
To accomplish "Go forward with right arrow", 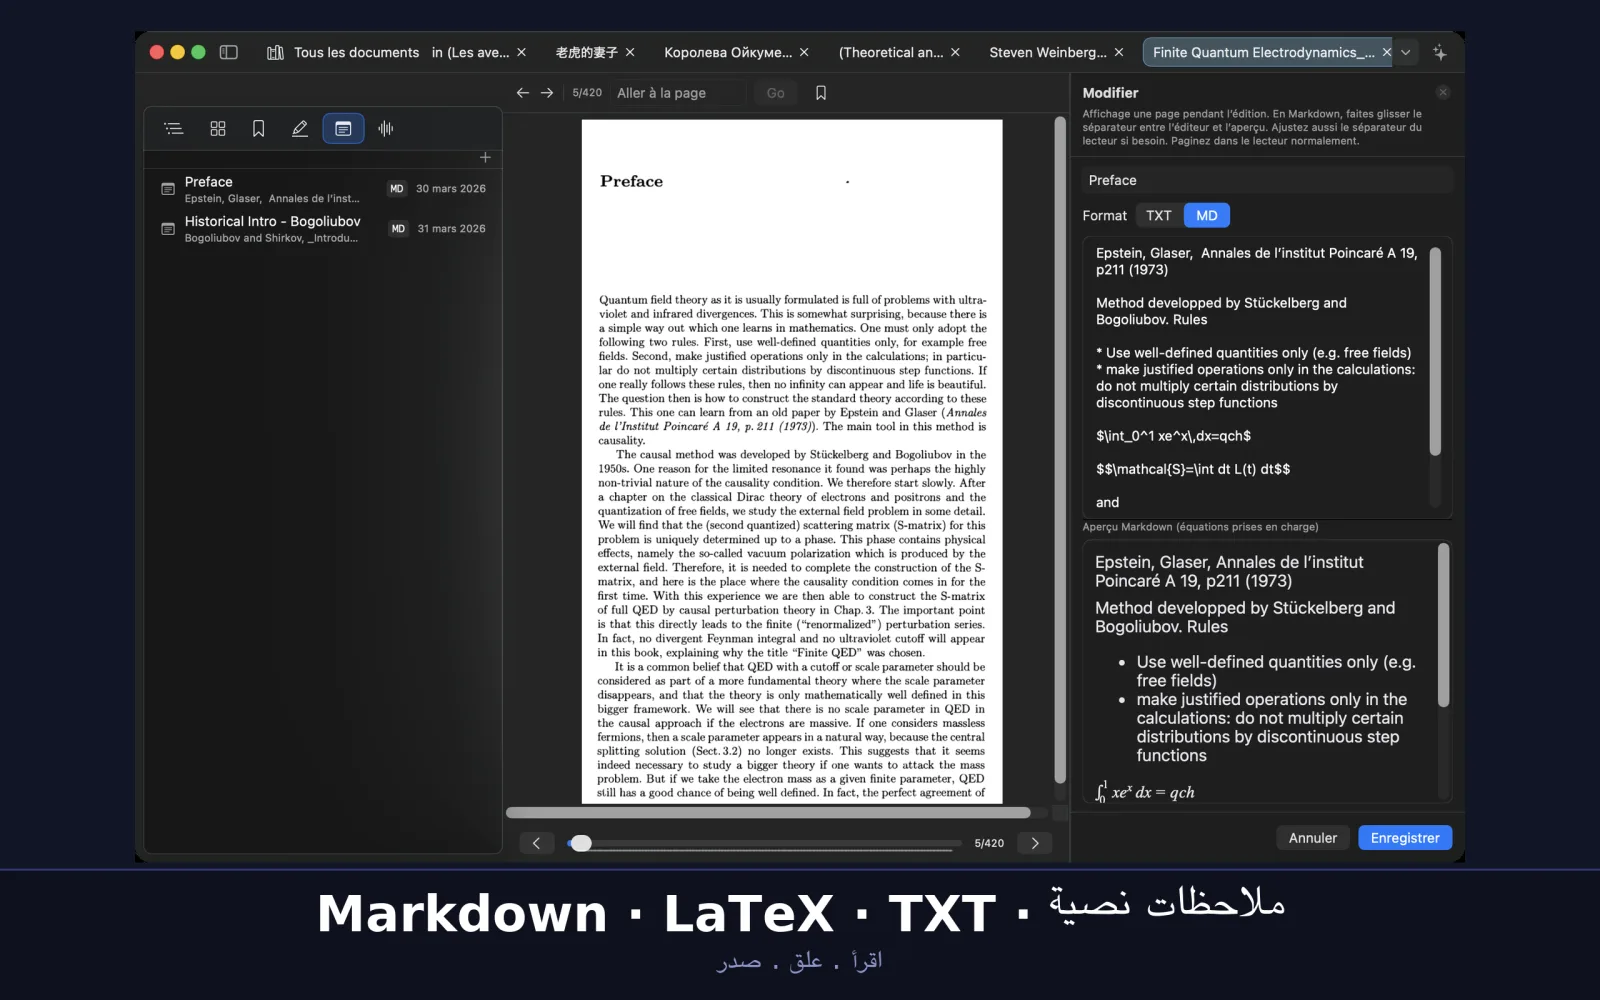I will click(547, 92).
